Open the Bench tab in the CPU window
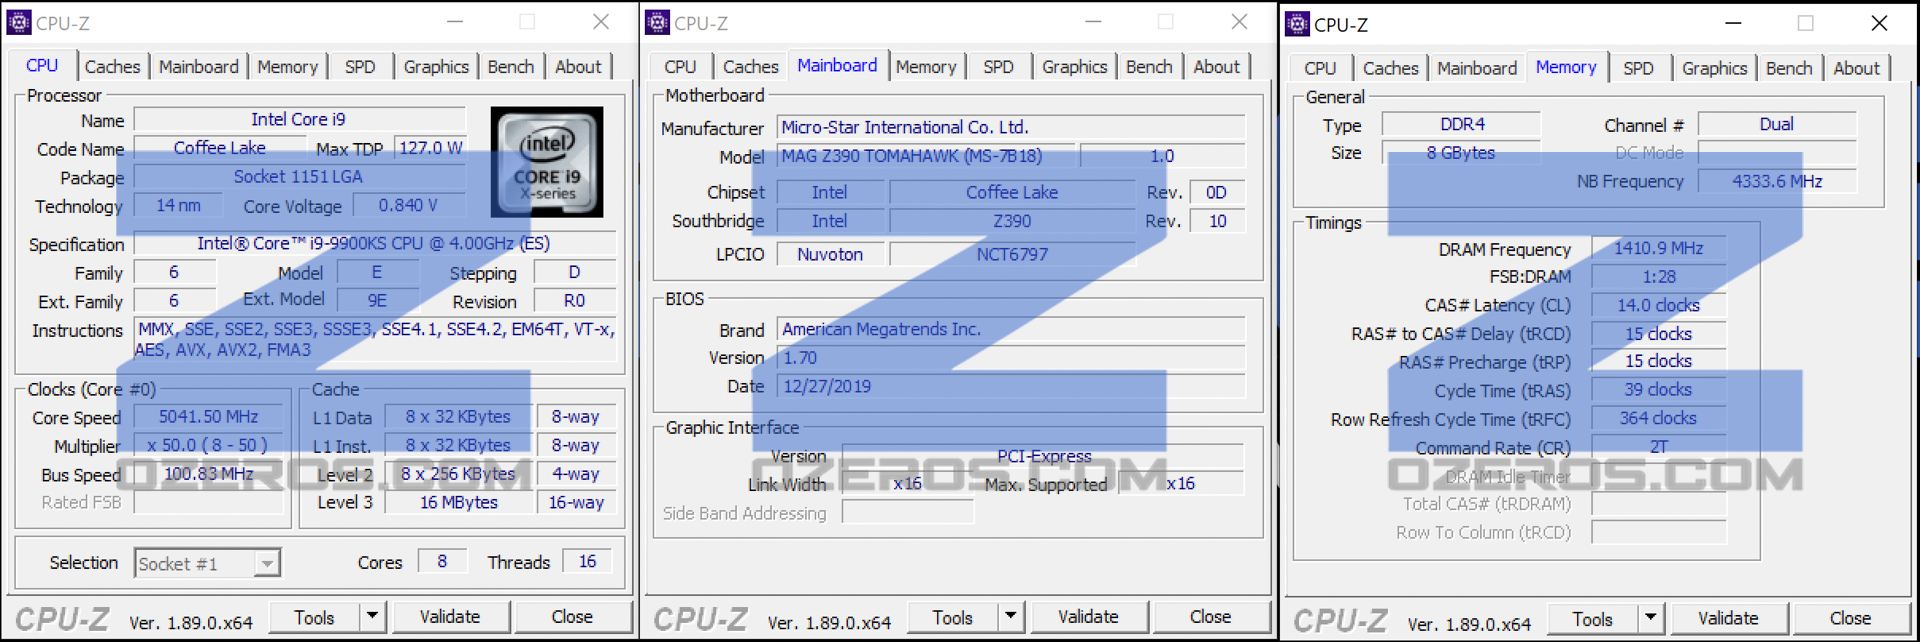The width and height of the screenshot is (1920, 642). pos(511,67)
